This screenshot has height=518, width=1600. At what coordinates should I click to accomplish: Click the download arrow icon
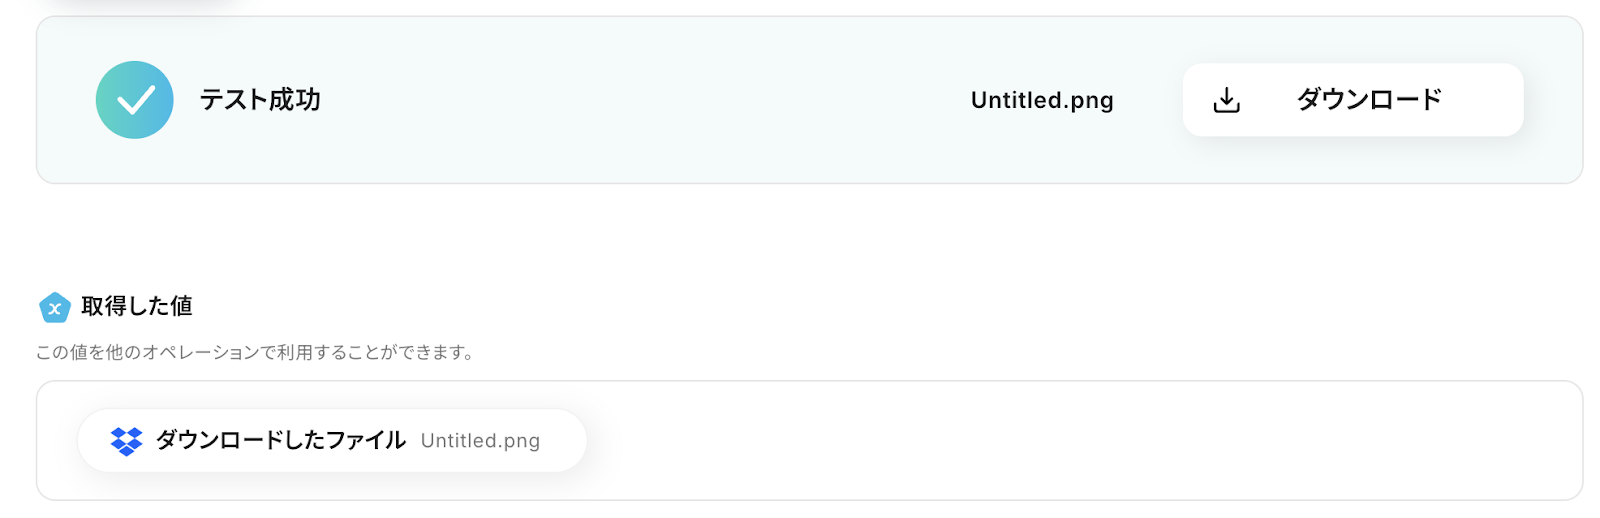(1226, 100)
